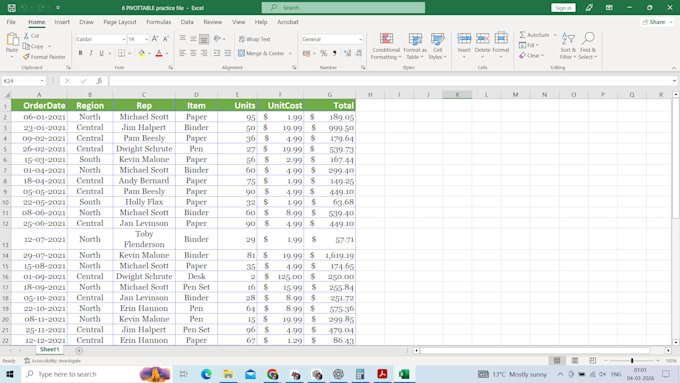Image resolution: width=680 pixels, height=383 pixels.
Task: Switch to Page Break Preview
Action: 592,360
